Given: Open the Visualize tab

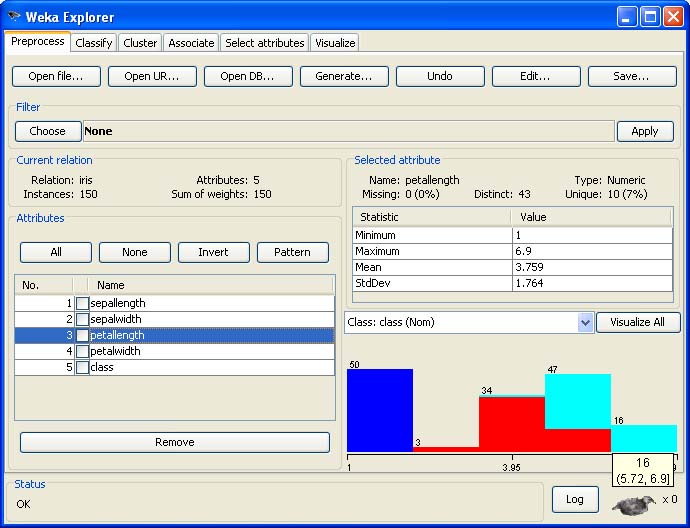Looking at the screenshot, I should tap(335, 43).
